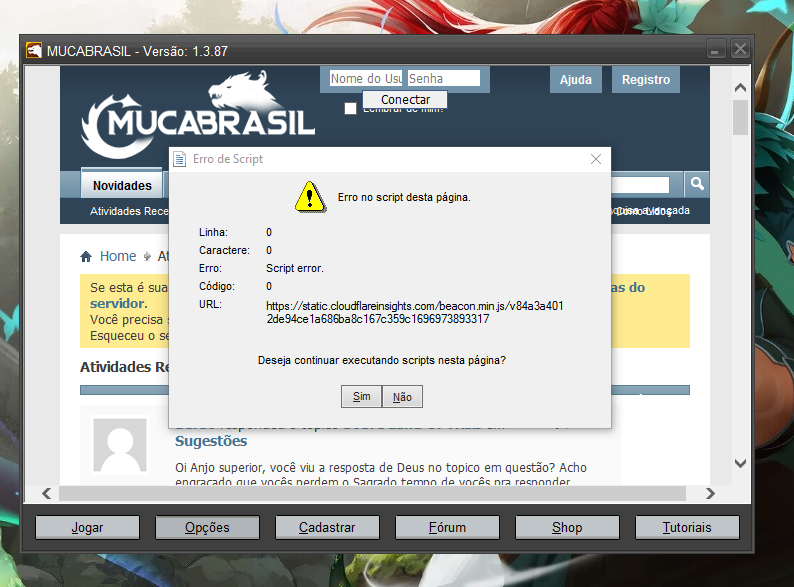This screenshot has width=794, height=587.
Task: Open the Novidades tab
Action: point(122,185)
